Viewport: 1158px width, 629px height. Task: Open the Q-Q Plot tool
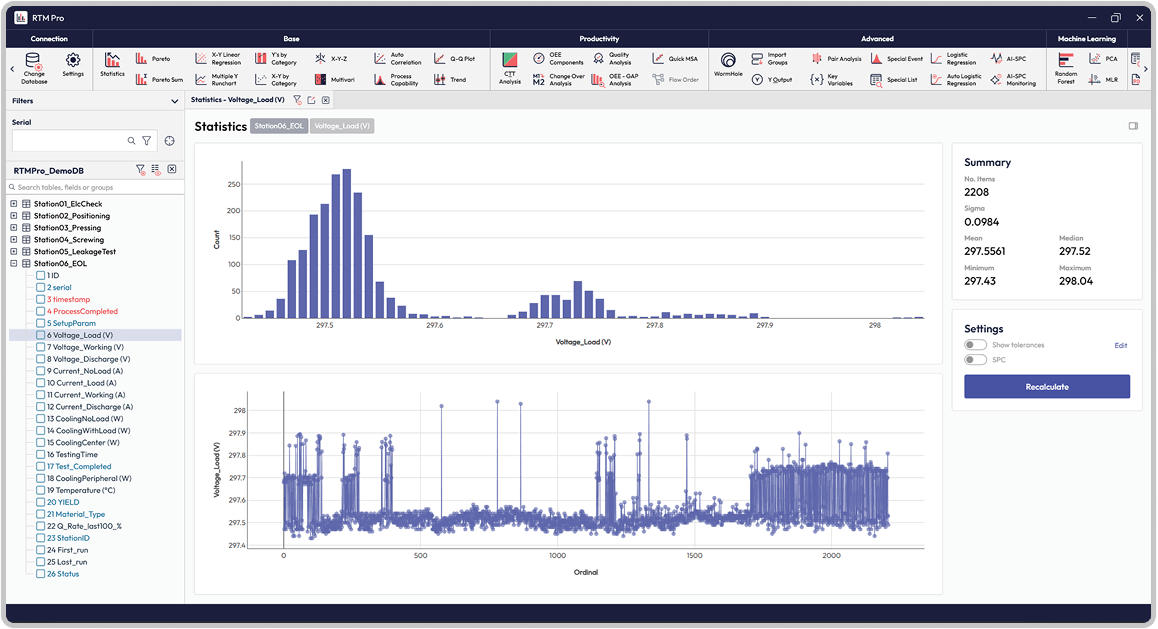(x=440, y=59)
